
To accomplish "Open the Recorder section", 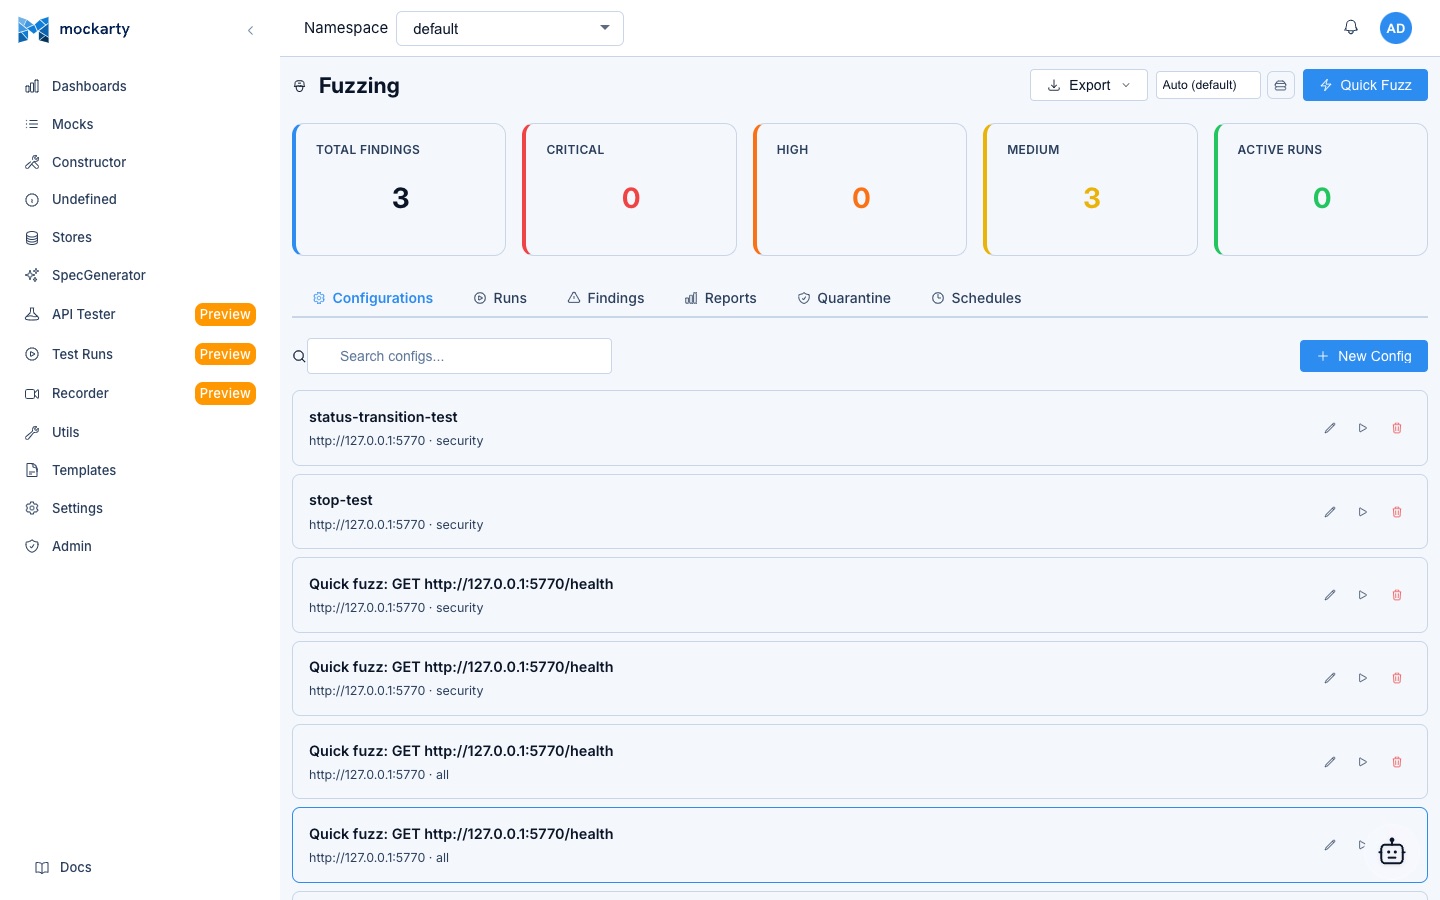I will 80,393.
